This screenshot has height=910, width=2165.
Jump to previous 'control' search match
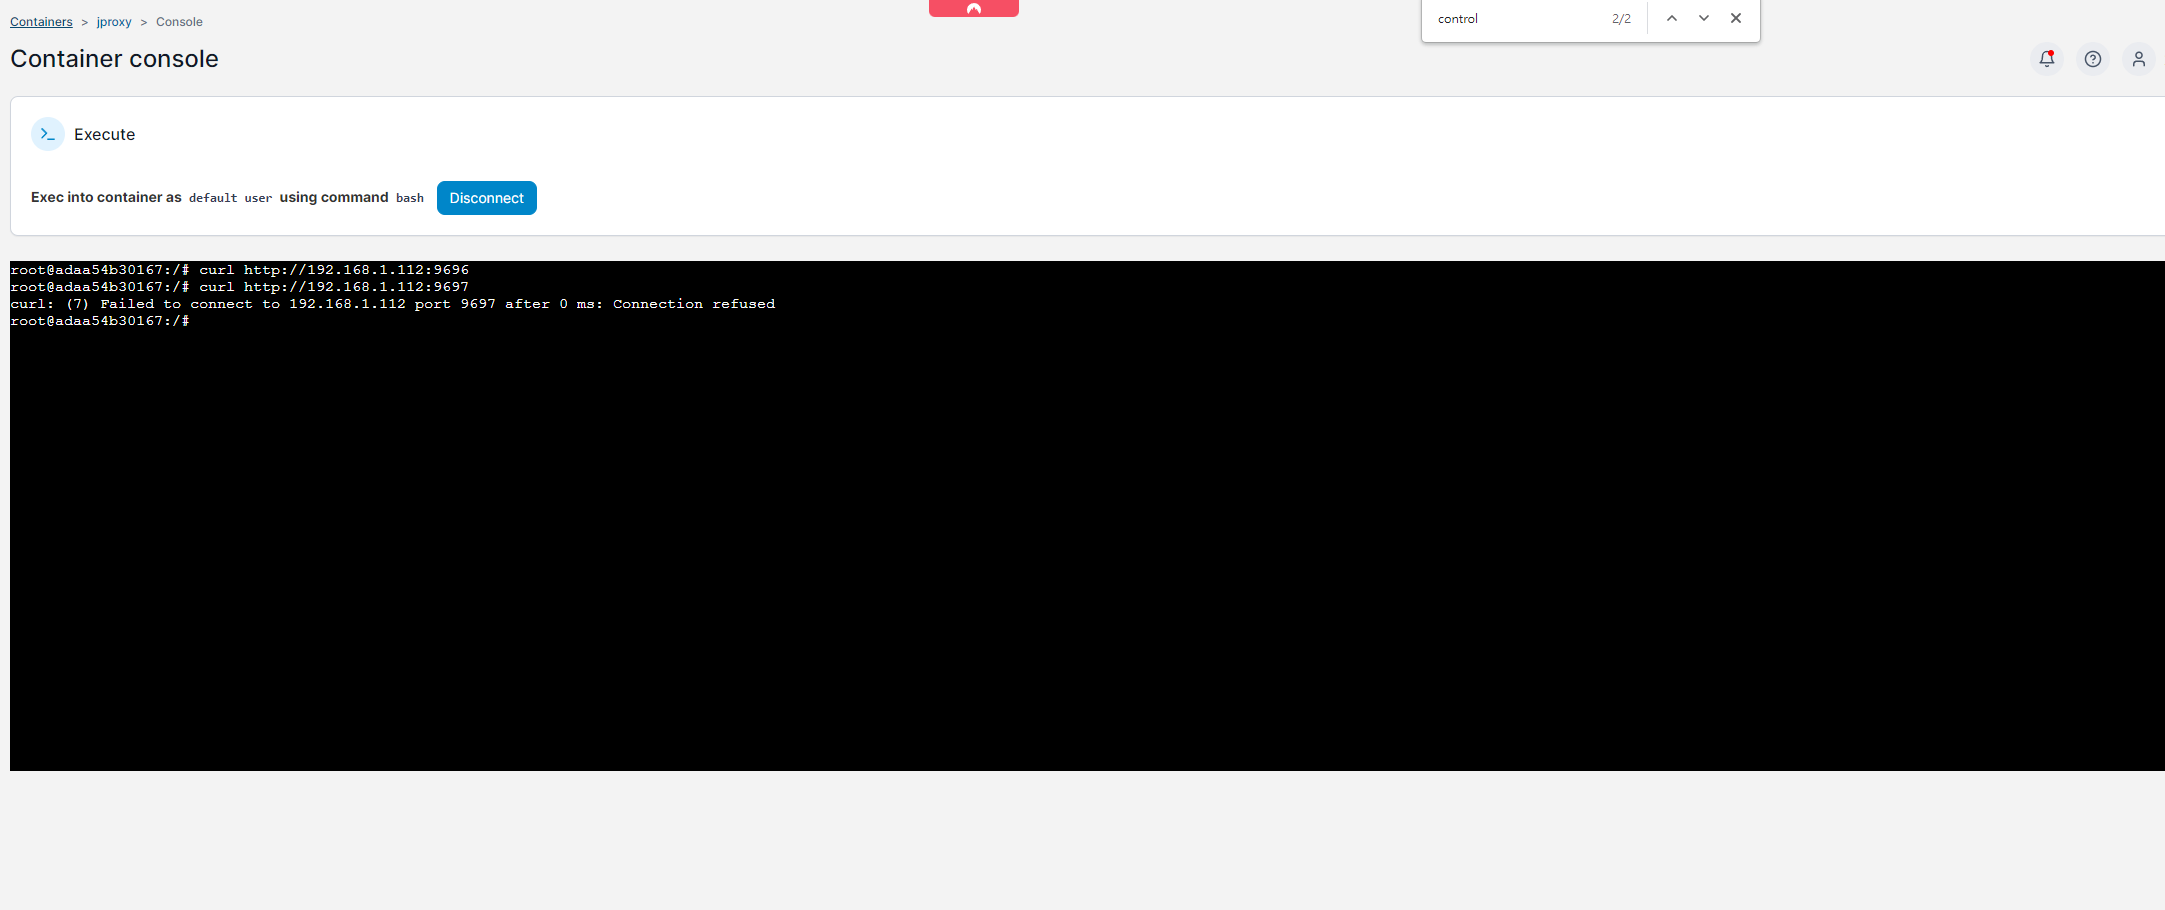(x=1670, y=18)
